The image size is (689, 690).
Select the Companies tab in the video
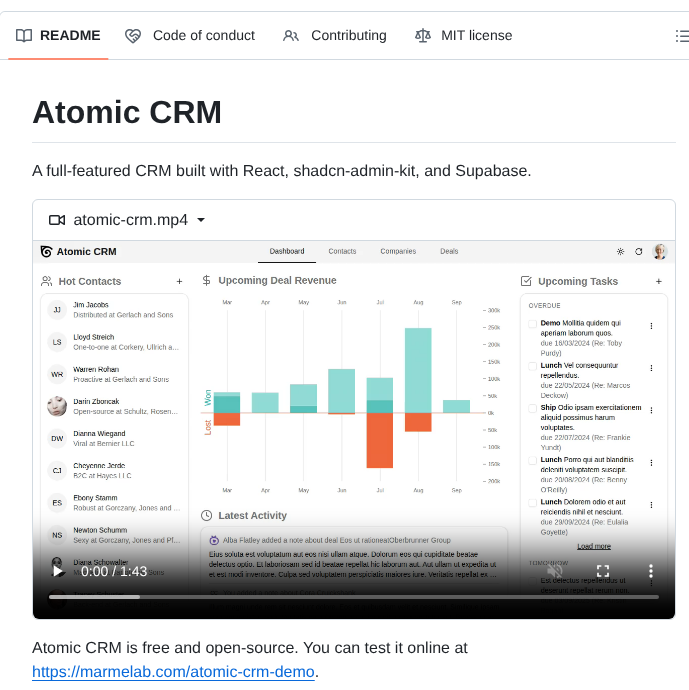coord(398,251)
